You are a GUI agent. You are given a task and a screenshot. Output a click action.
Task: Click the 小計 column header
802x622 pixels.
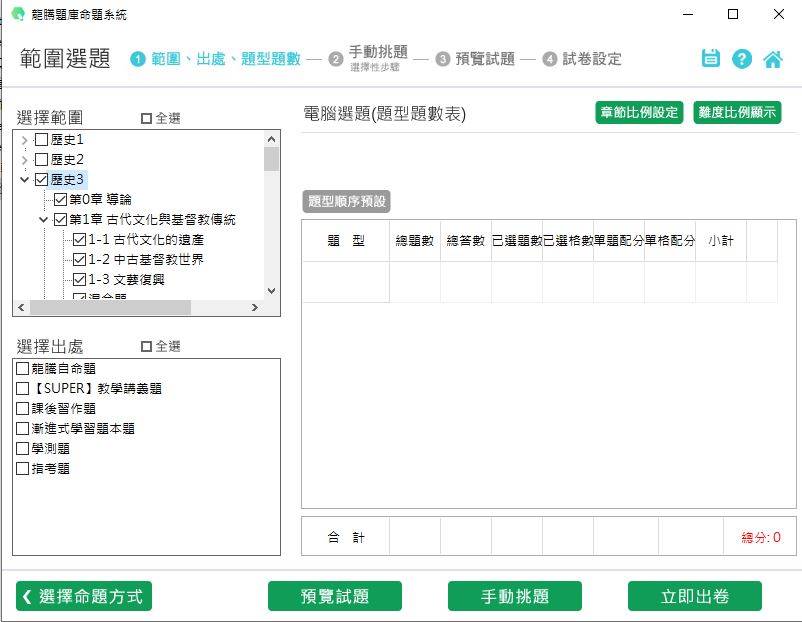tap(721, 241)
